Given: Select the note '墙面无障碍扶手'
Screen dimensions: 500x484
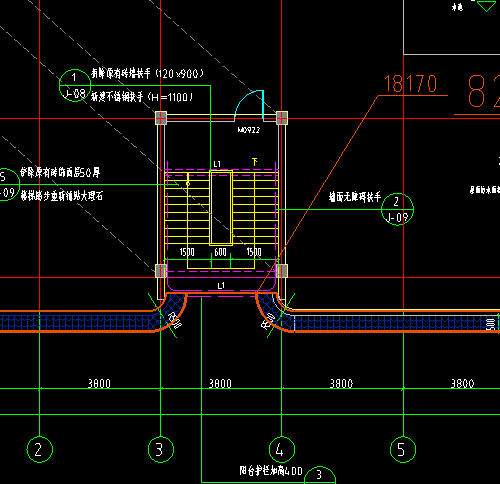Looking at the screenshot, I should point(355,197).
